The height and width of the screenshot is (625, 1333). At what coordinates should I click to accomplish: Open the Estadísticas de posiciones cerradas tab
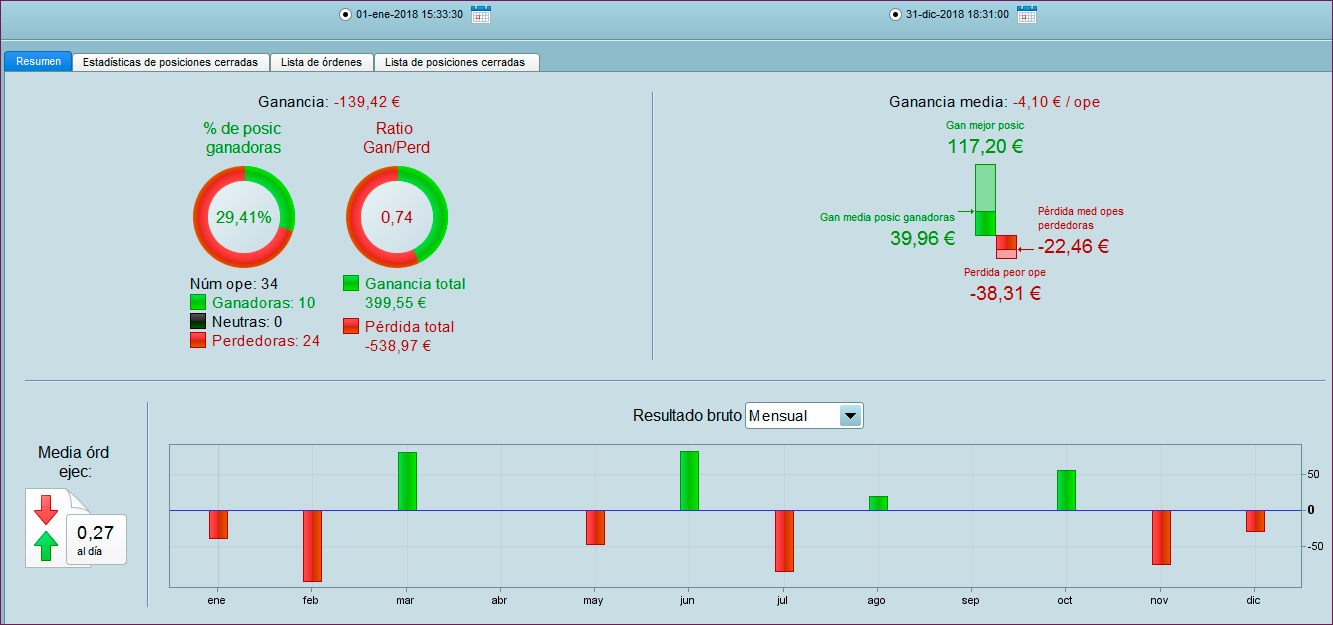point(171,61)
